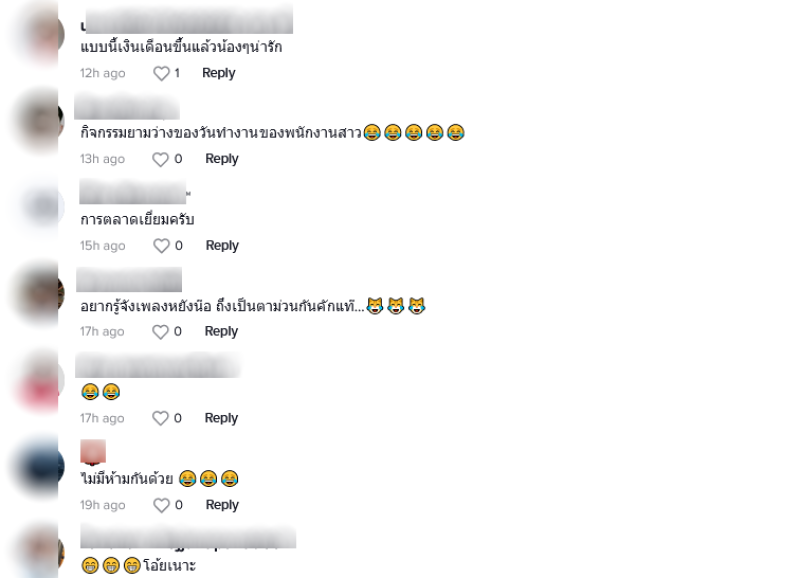
Task: Open avatar of the 13h ago commenter
Action: [40, 121]
